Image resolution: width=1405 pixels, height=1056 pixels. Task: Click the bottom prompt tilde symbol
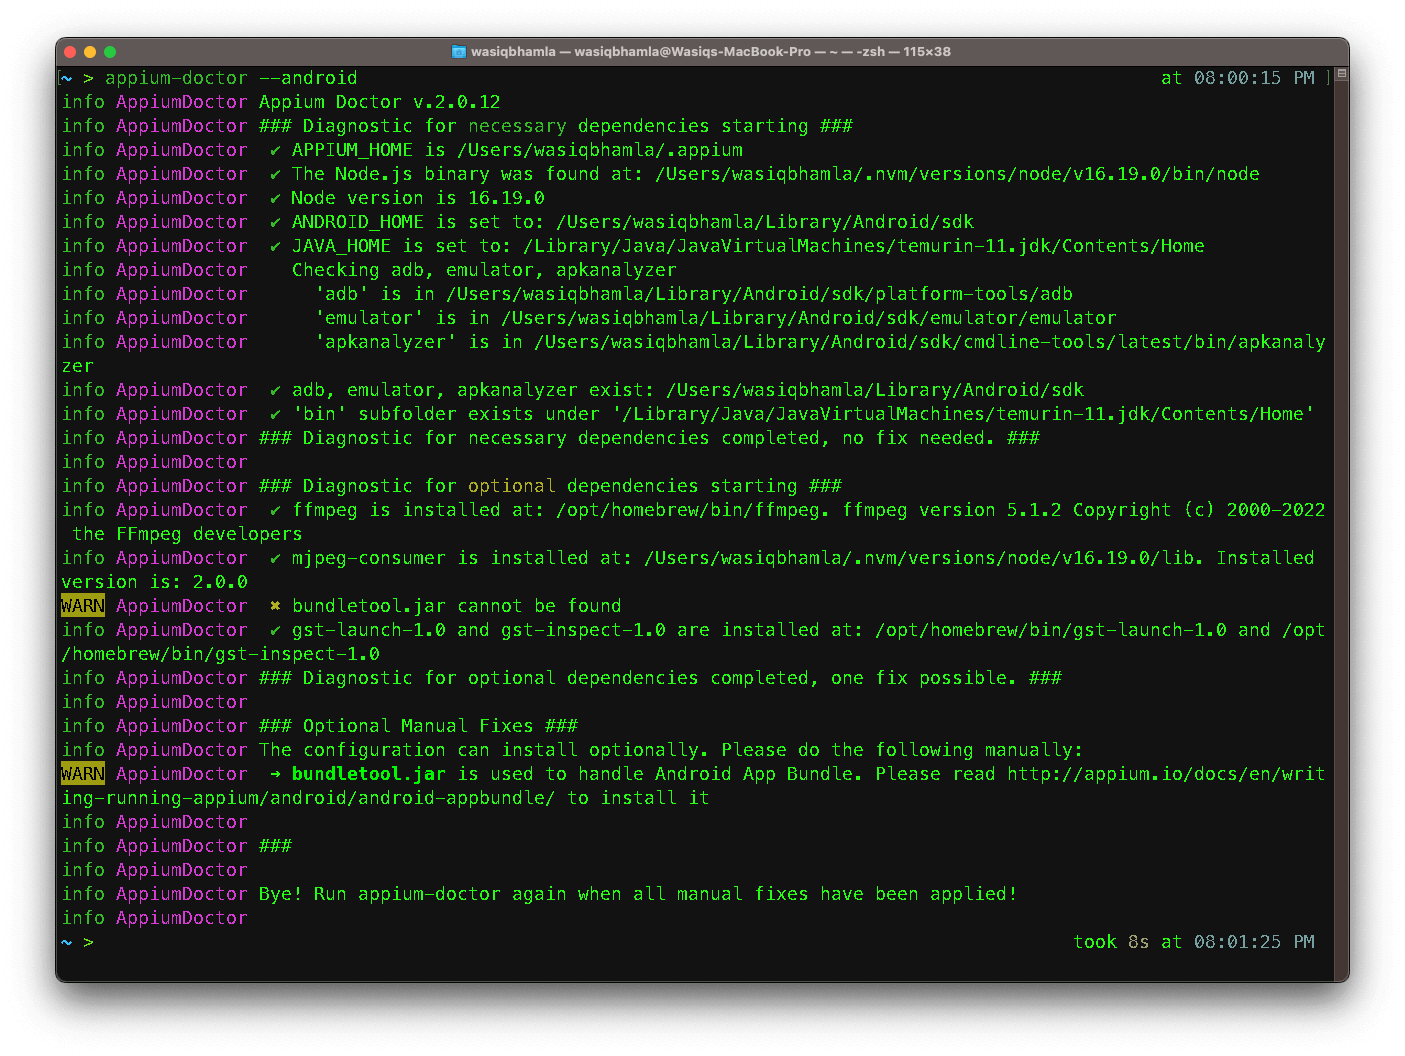coord(66,941)
